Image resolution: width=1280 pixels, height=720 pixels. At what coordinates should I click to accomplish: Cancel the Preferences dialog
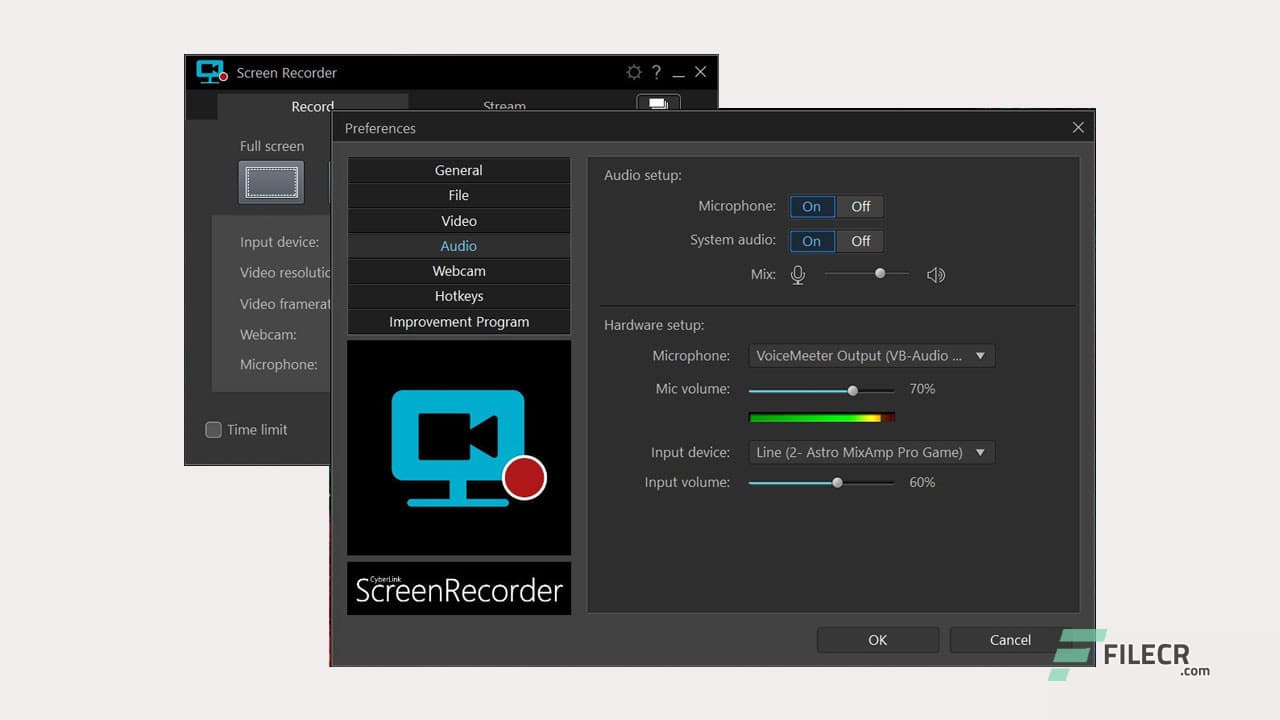tap(1009, 639)
